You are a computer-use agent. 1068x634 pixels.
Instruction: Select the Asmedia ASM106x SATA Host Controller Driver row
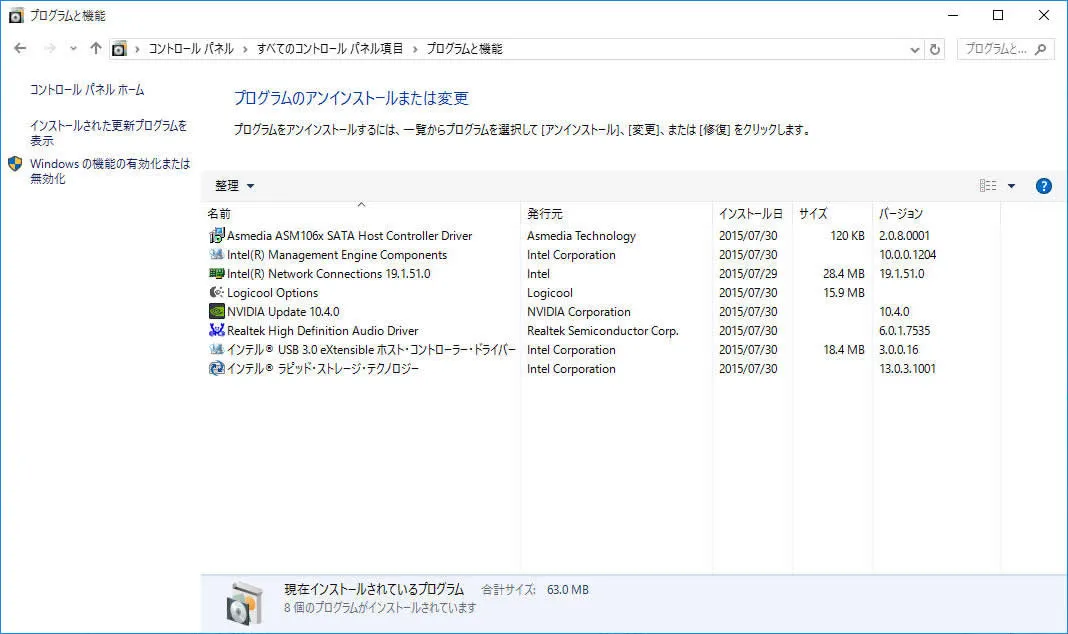tap(602, 236)
